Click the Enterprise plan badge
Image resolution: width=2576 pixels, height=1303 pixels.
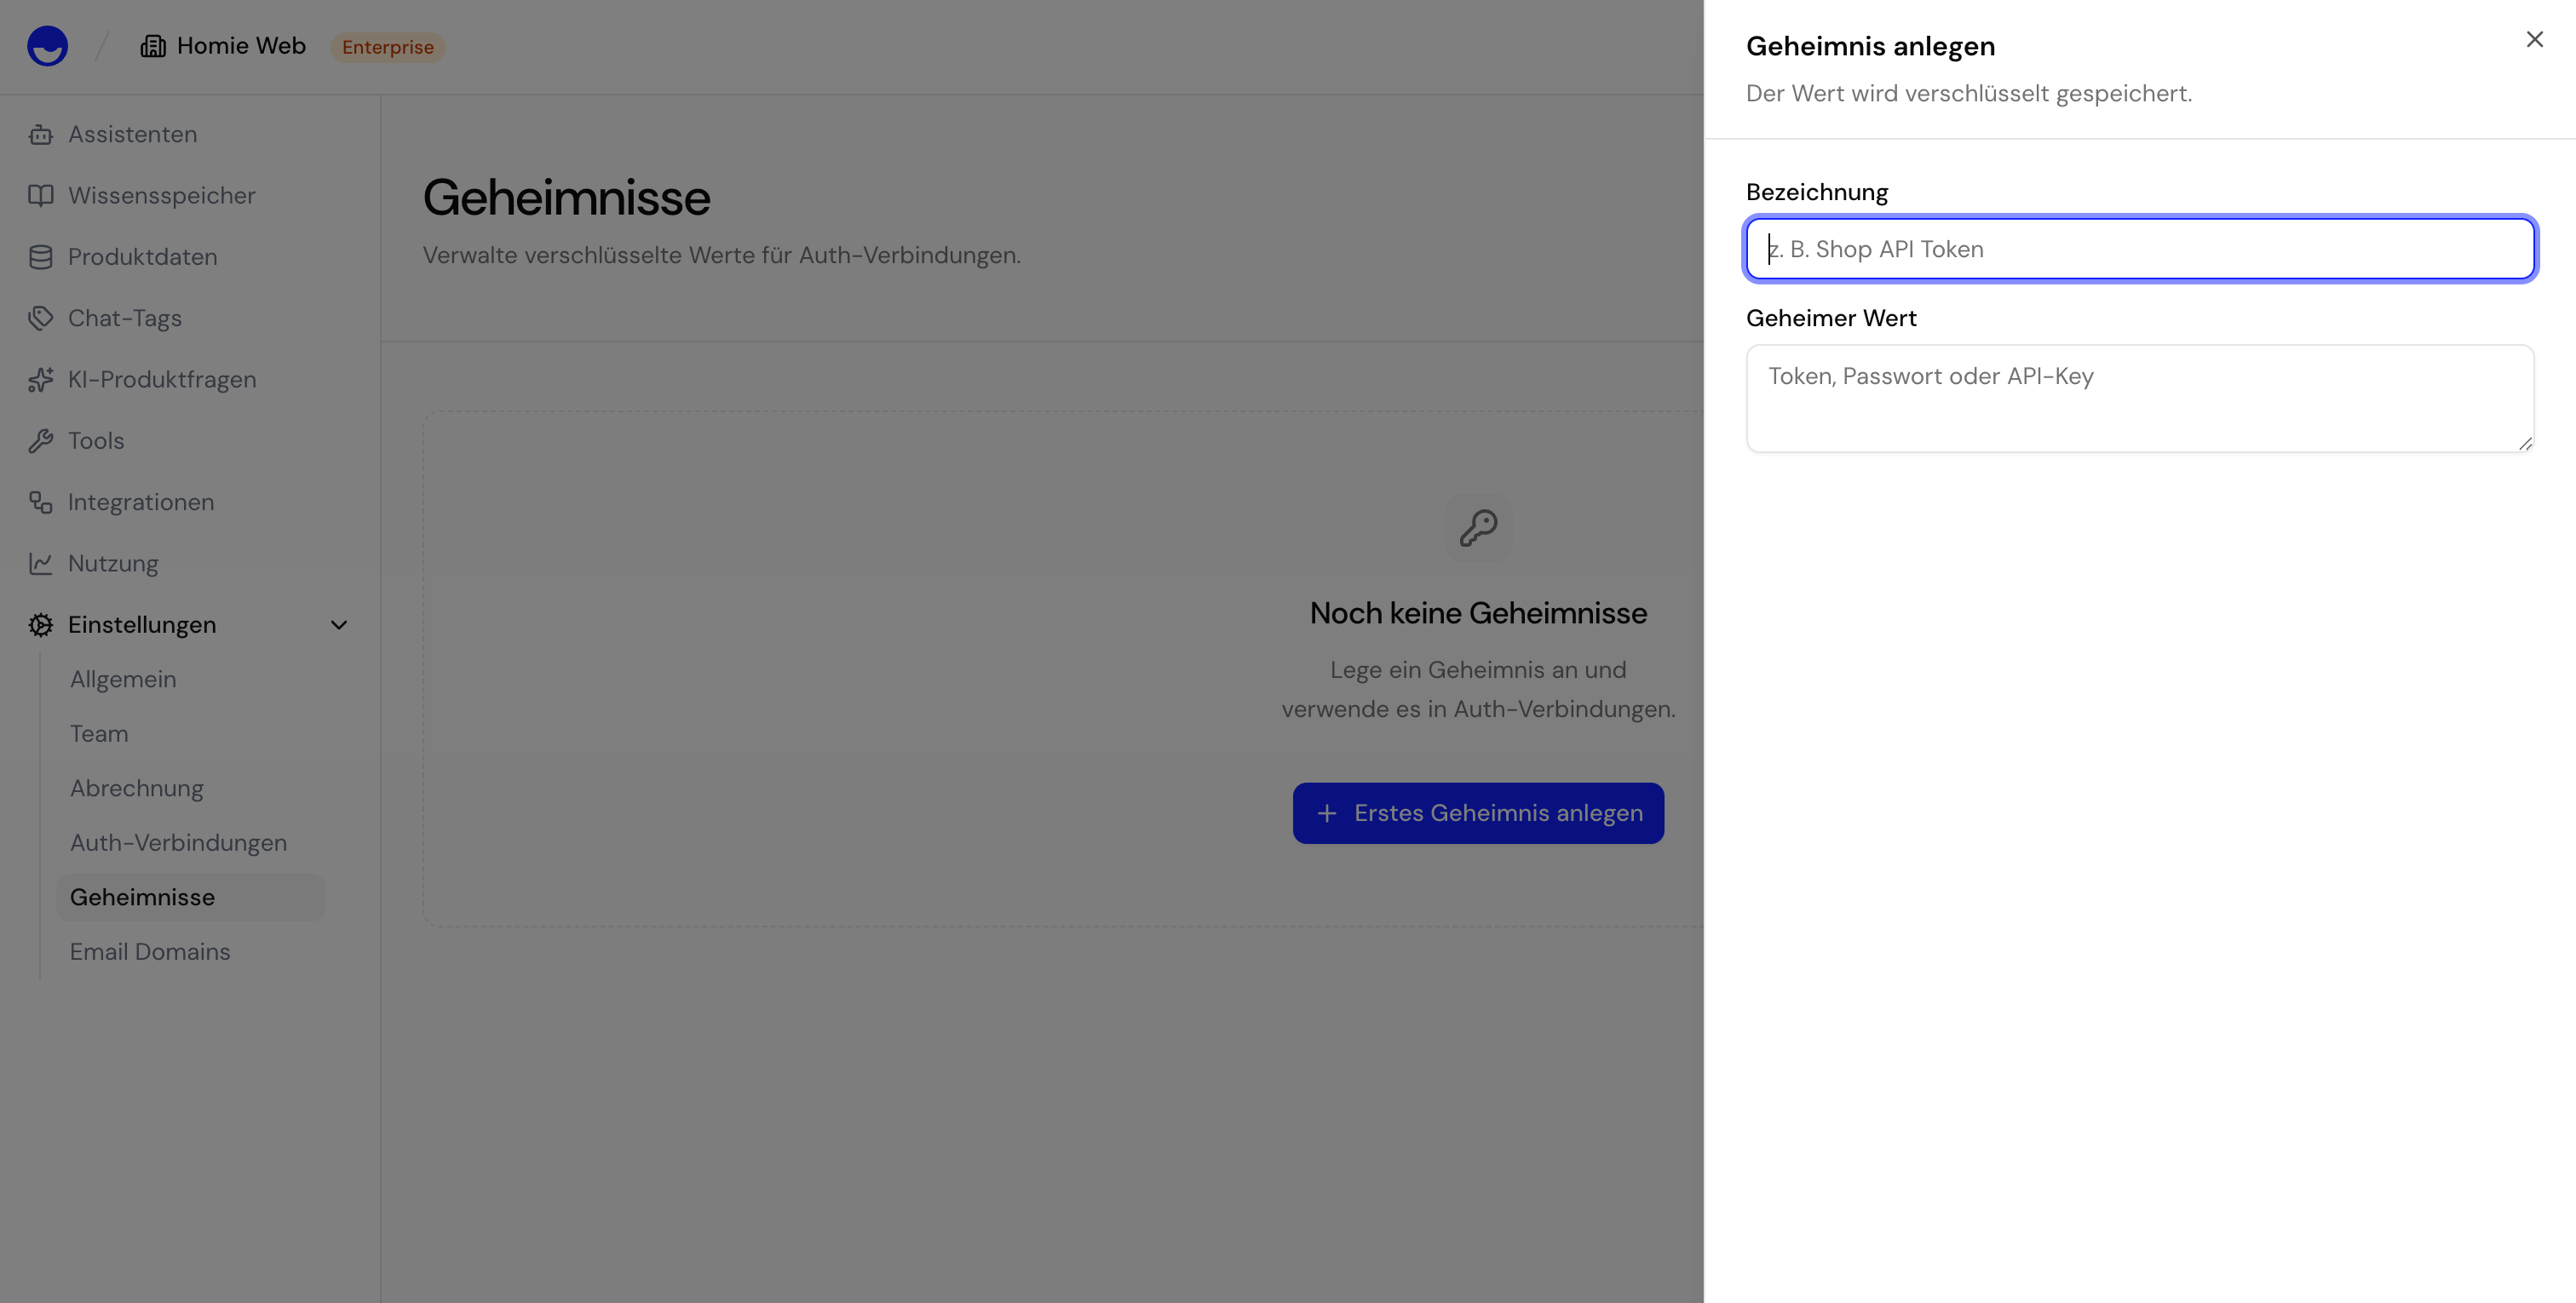point(388,47)
